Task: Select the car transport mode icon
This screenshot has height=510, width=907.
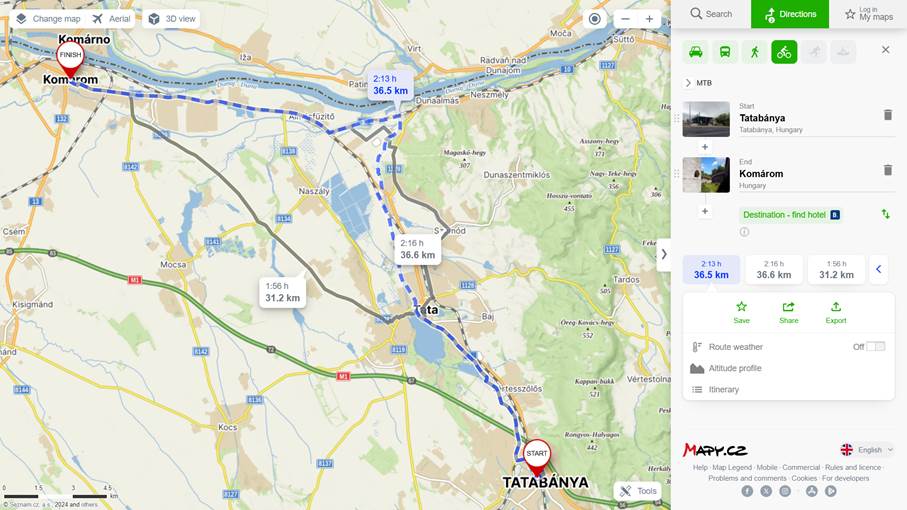Action: point(695,52)
